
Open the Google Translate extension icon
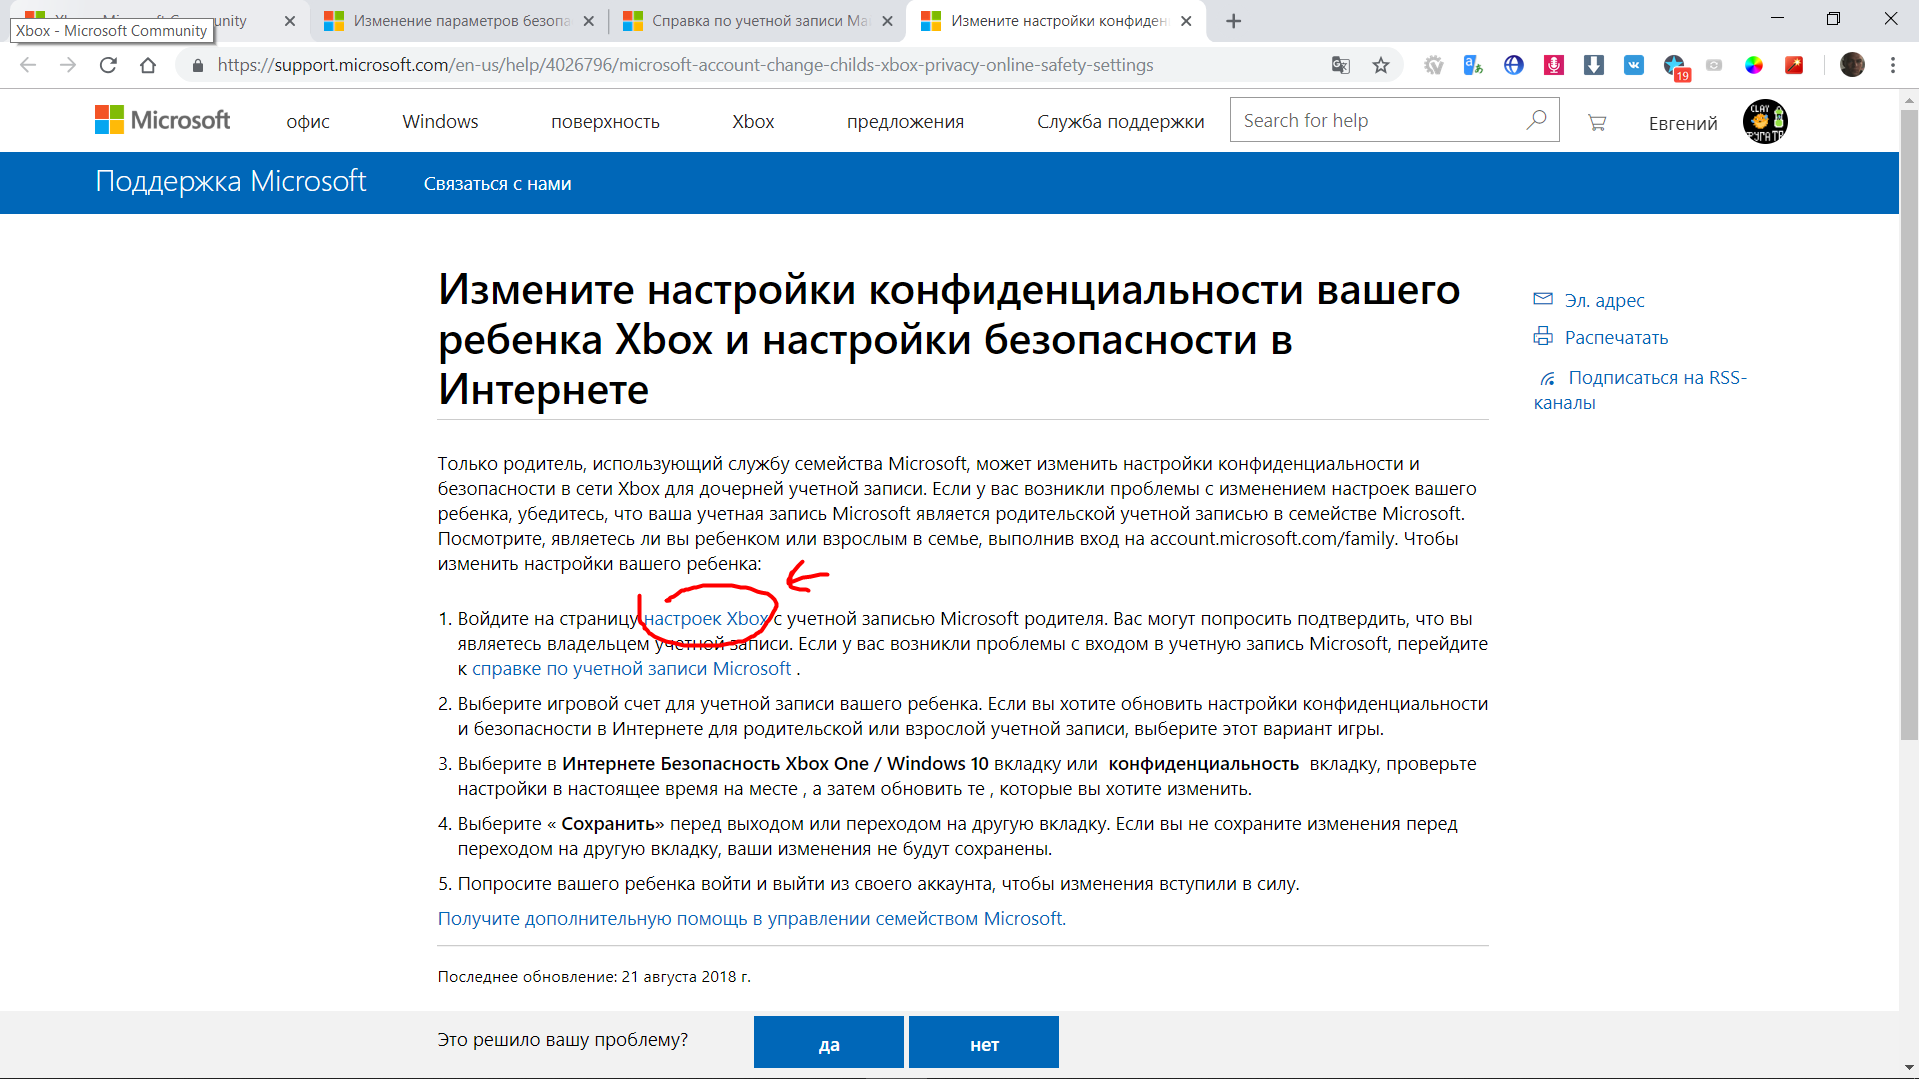1473,65
